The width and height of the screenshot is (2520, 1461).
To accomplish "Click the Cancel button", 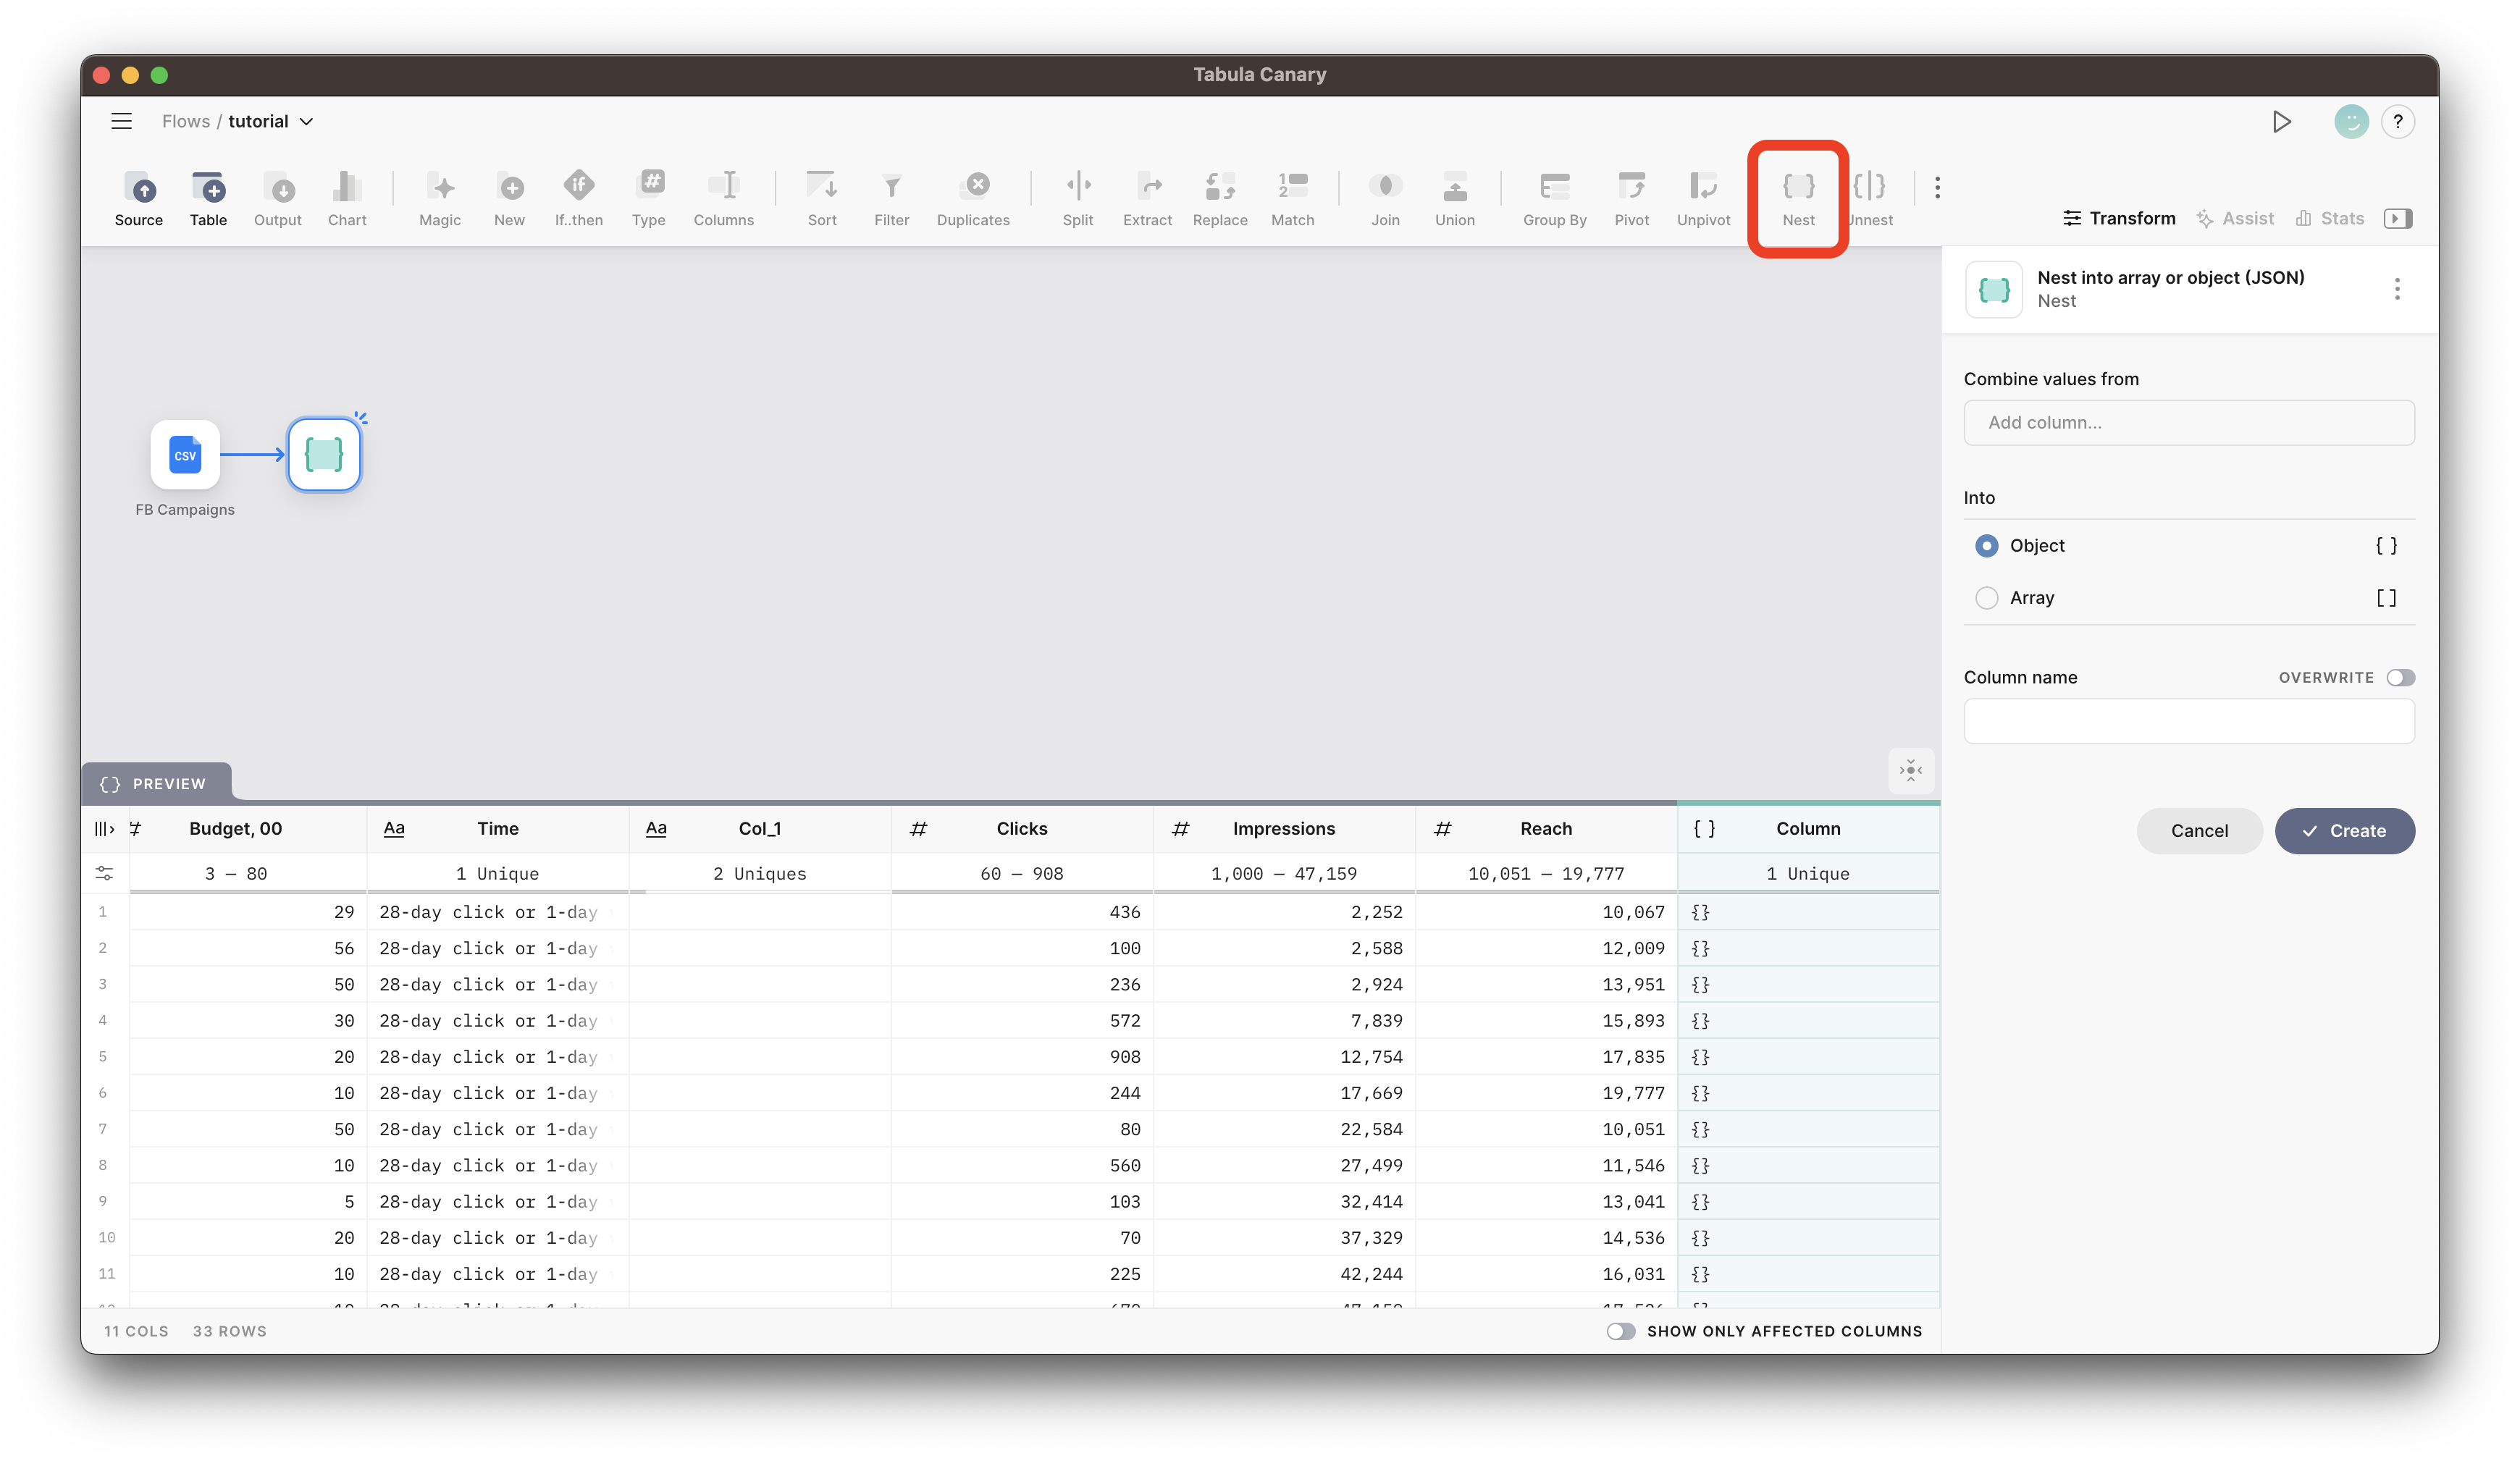I will (x=2199, y=831).
